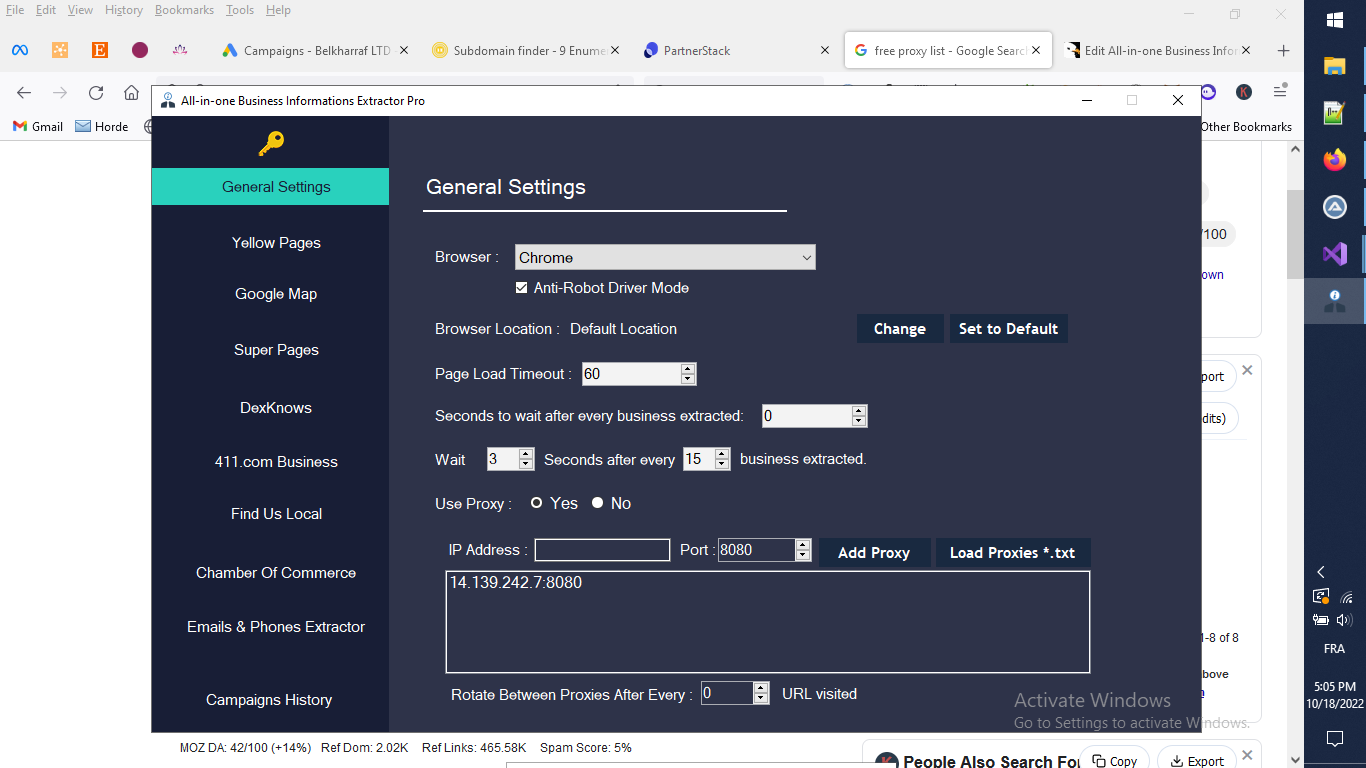Screen dimensions: 1366x768
Task: Close the free proxy list tab
Action: click(1036, 50)
